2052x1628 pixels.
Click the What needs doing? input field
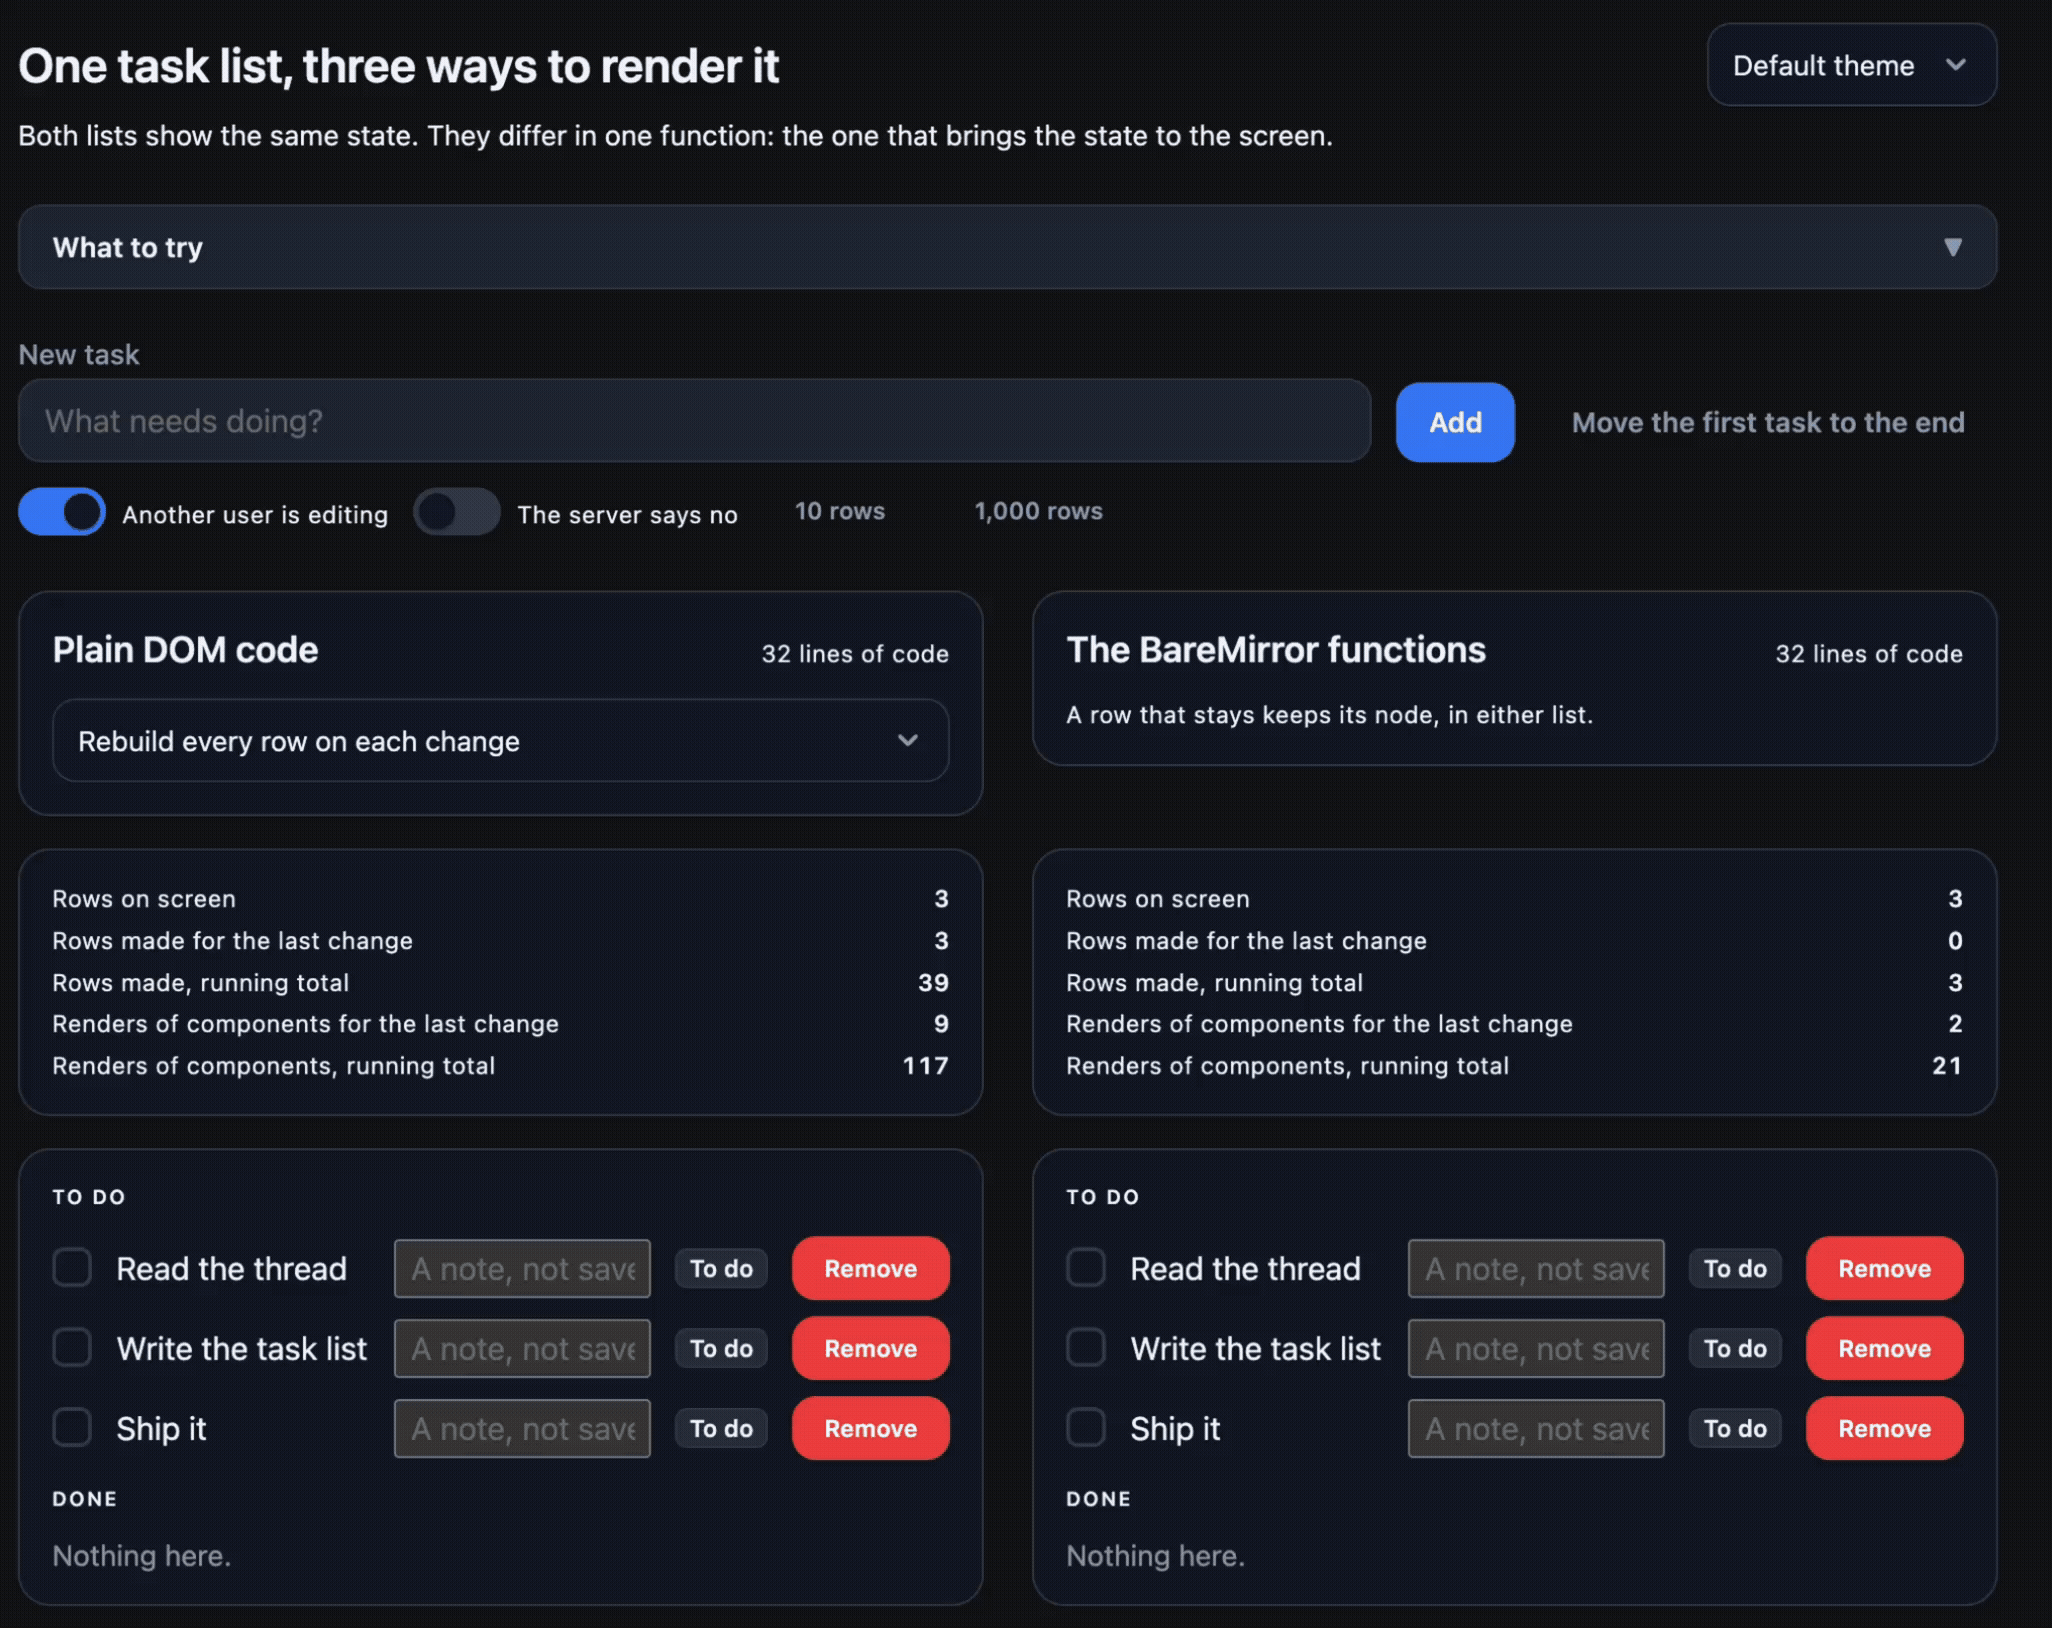pos(694,421)
